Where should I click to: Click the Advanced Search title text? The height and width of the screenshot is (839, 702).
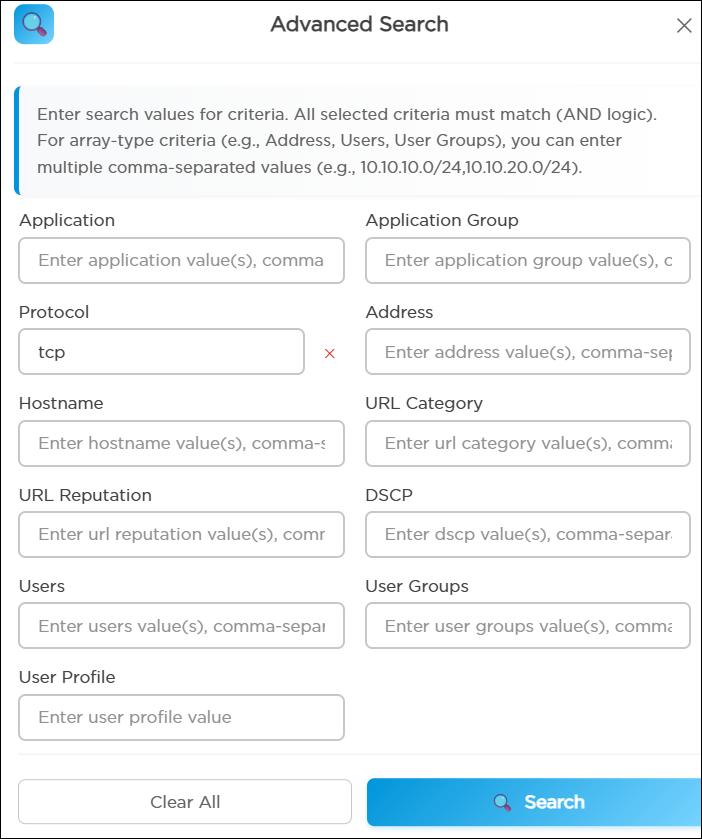pyautogui.click(x=359, y=25)
